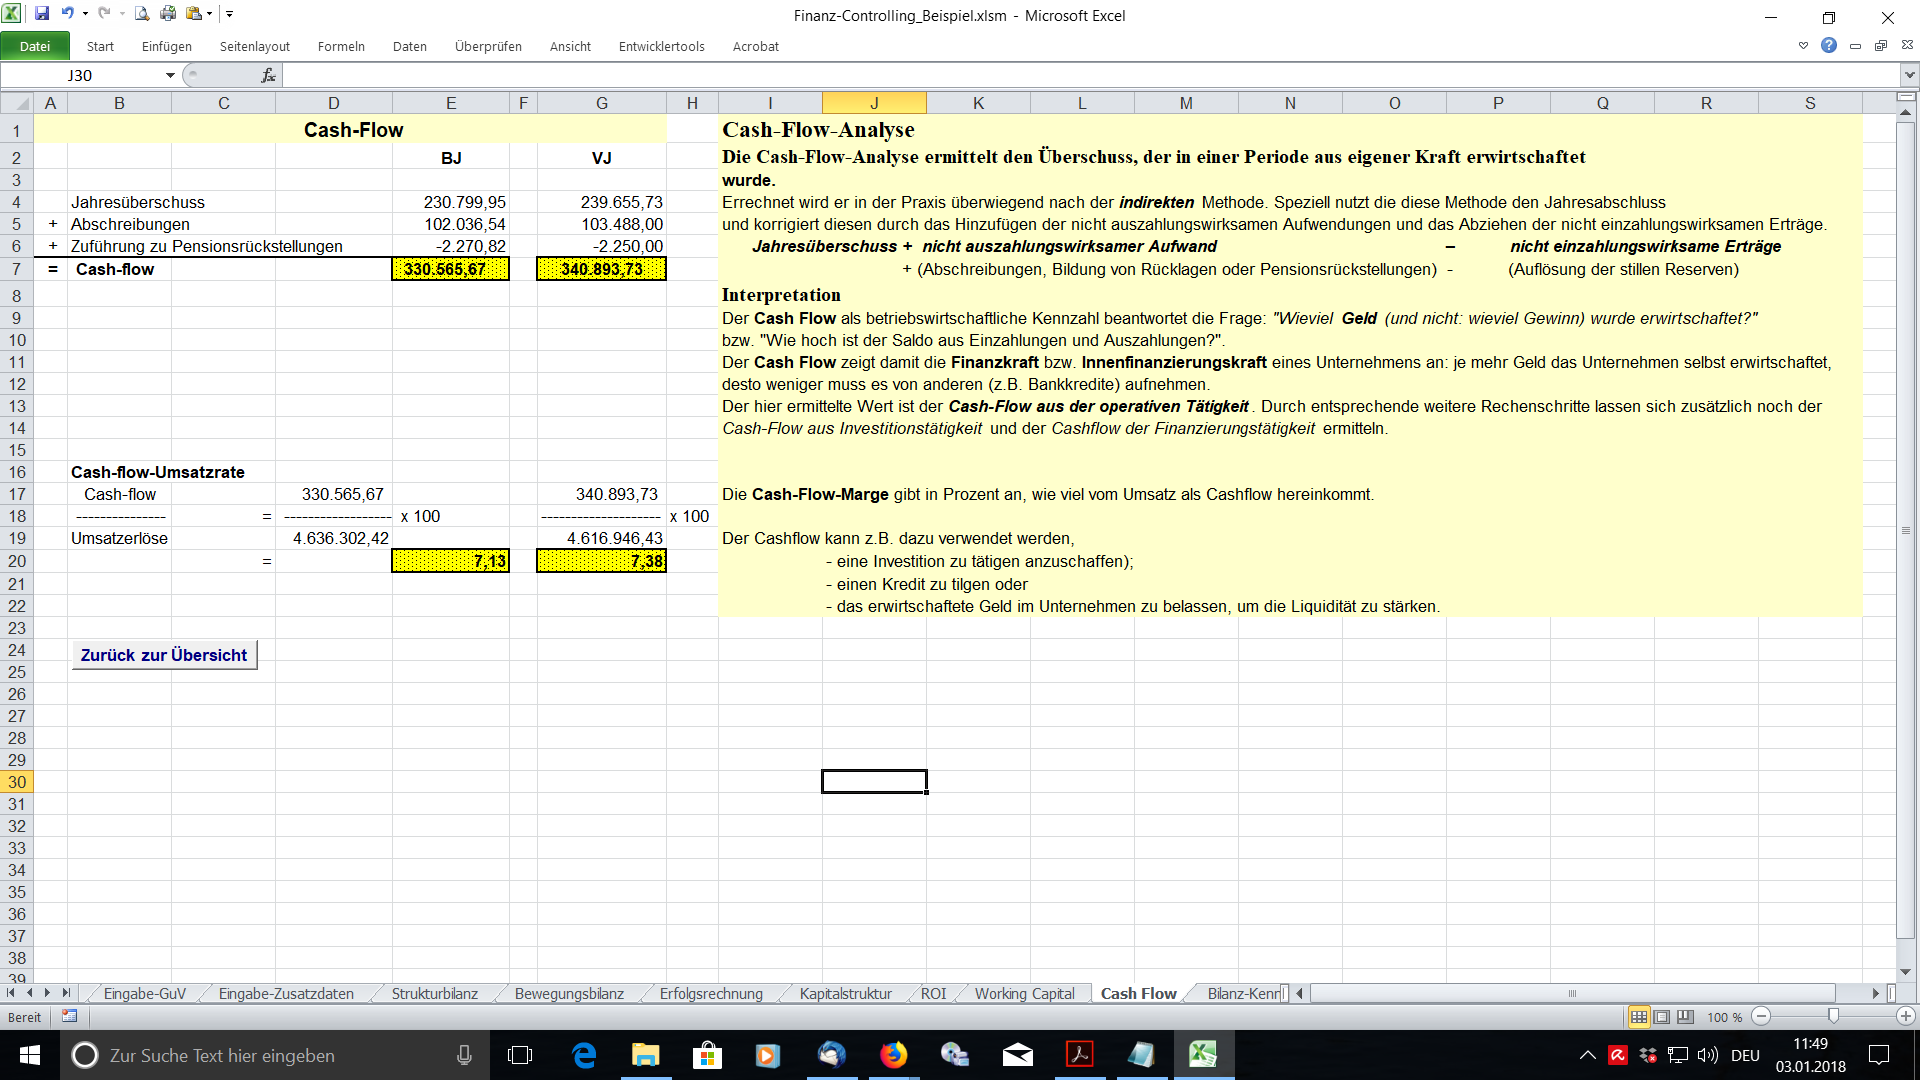Select row 7 header
The height and width of the screenshot is (1080, 1920).
(x=17, y=269)
